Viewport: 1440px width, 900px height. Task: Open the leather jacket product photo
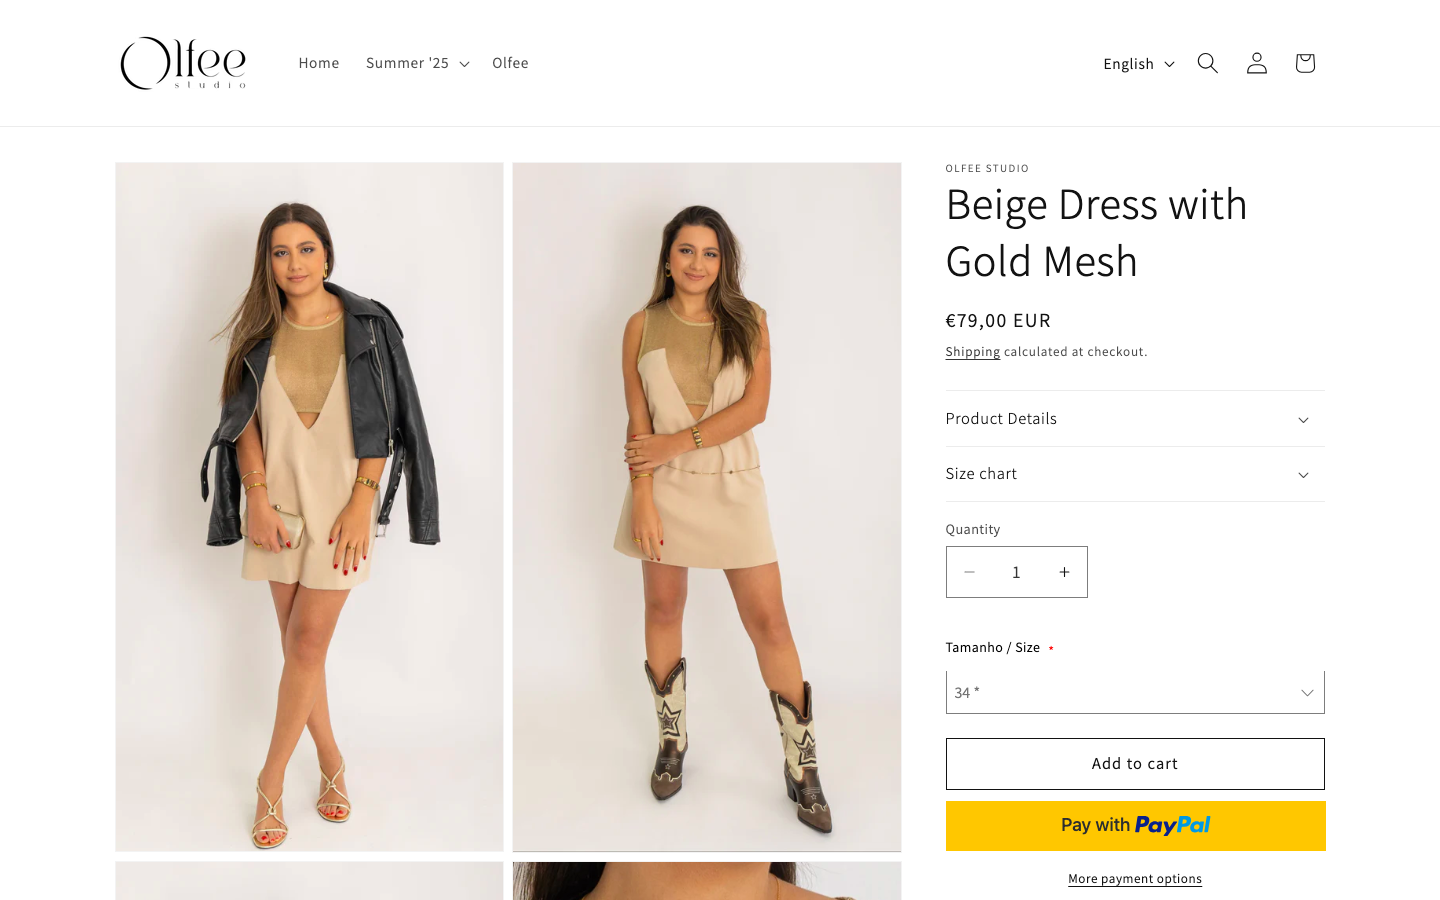309,507
